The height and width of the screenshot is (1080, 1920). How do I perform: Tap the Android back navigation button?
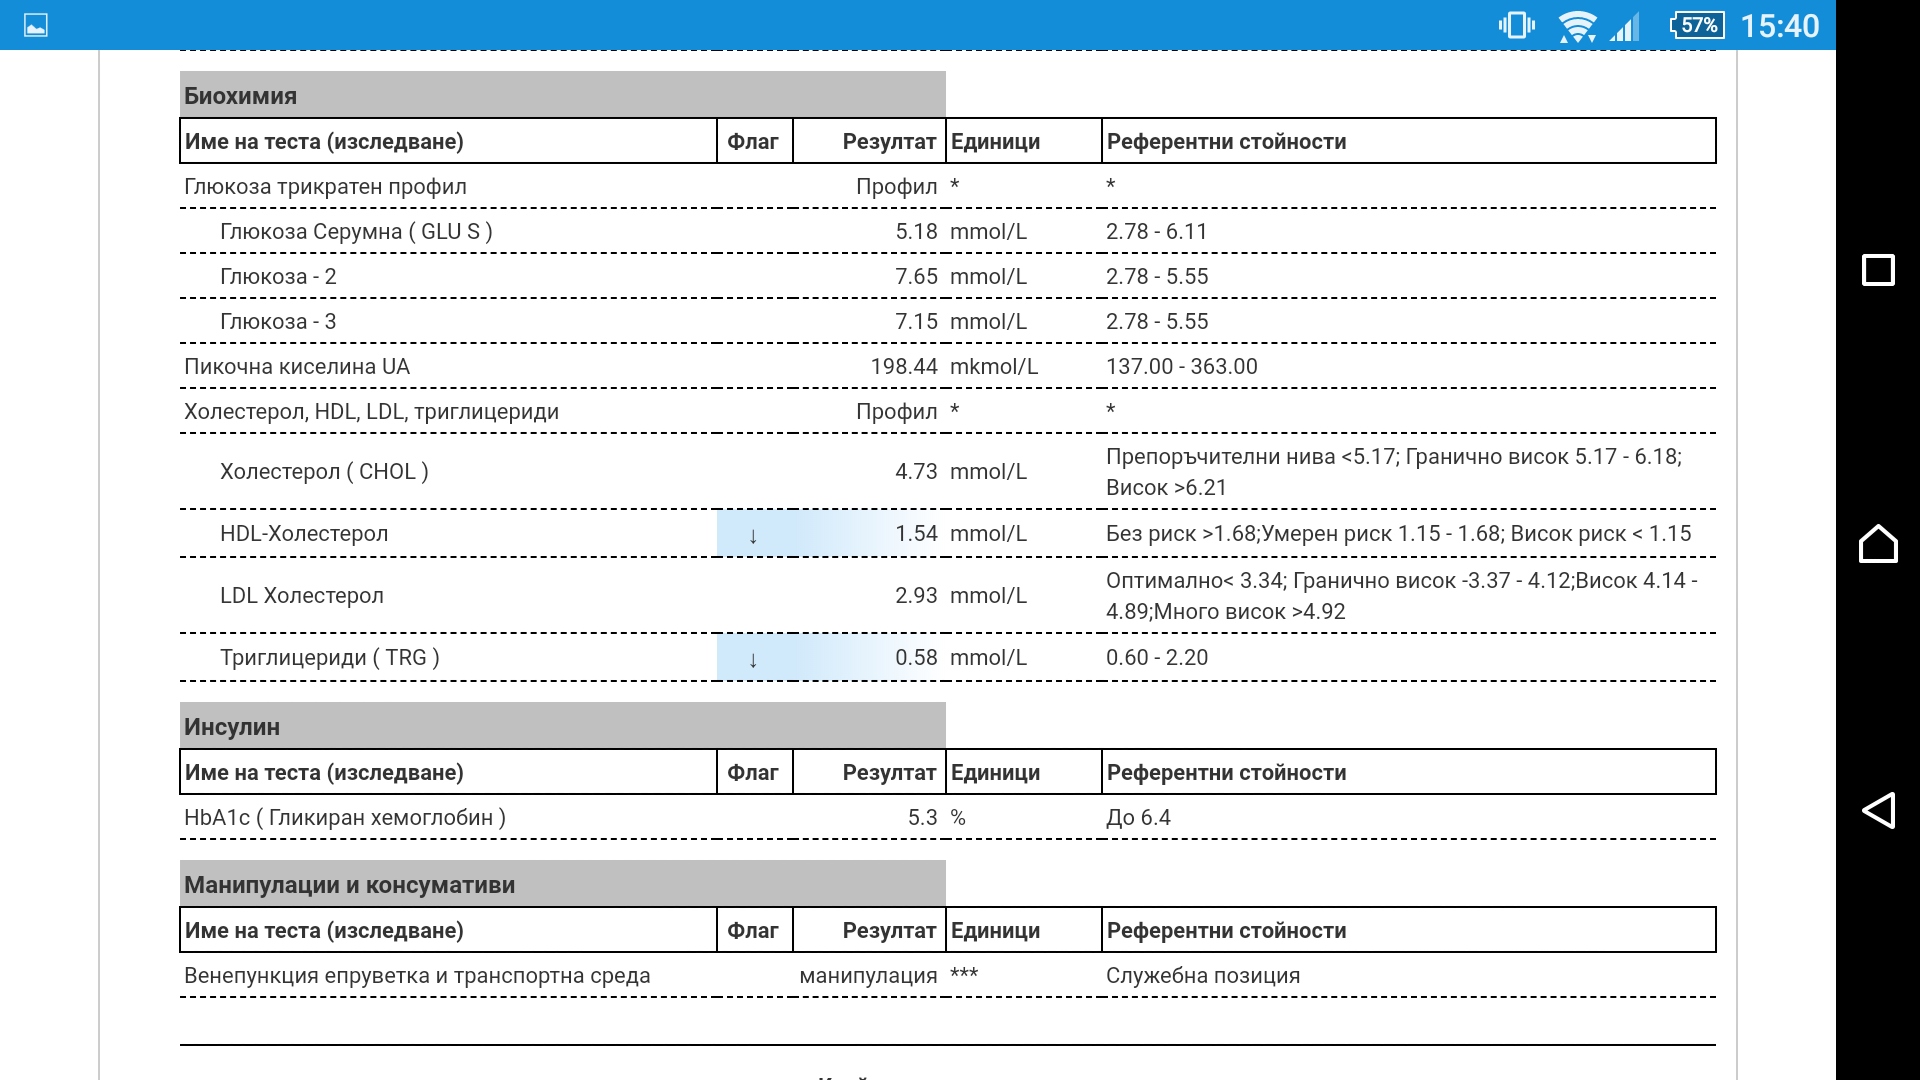1877,810
